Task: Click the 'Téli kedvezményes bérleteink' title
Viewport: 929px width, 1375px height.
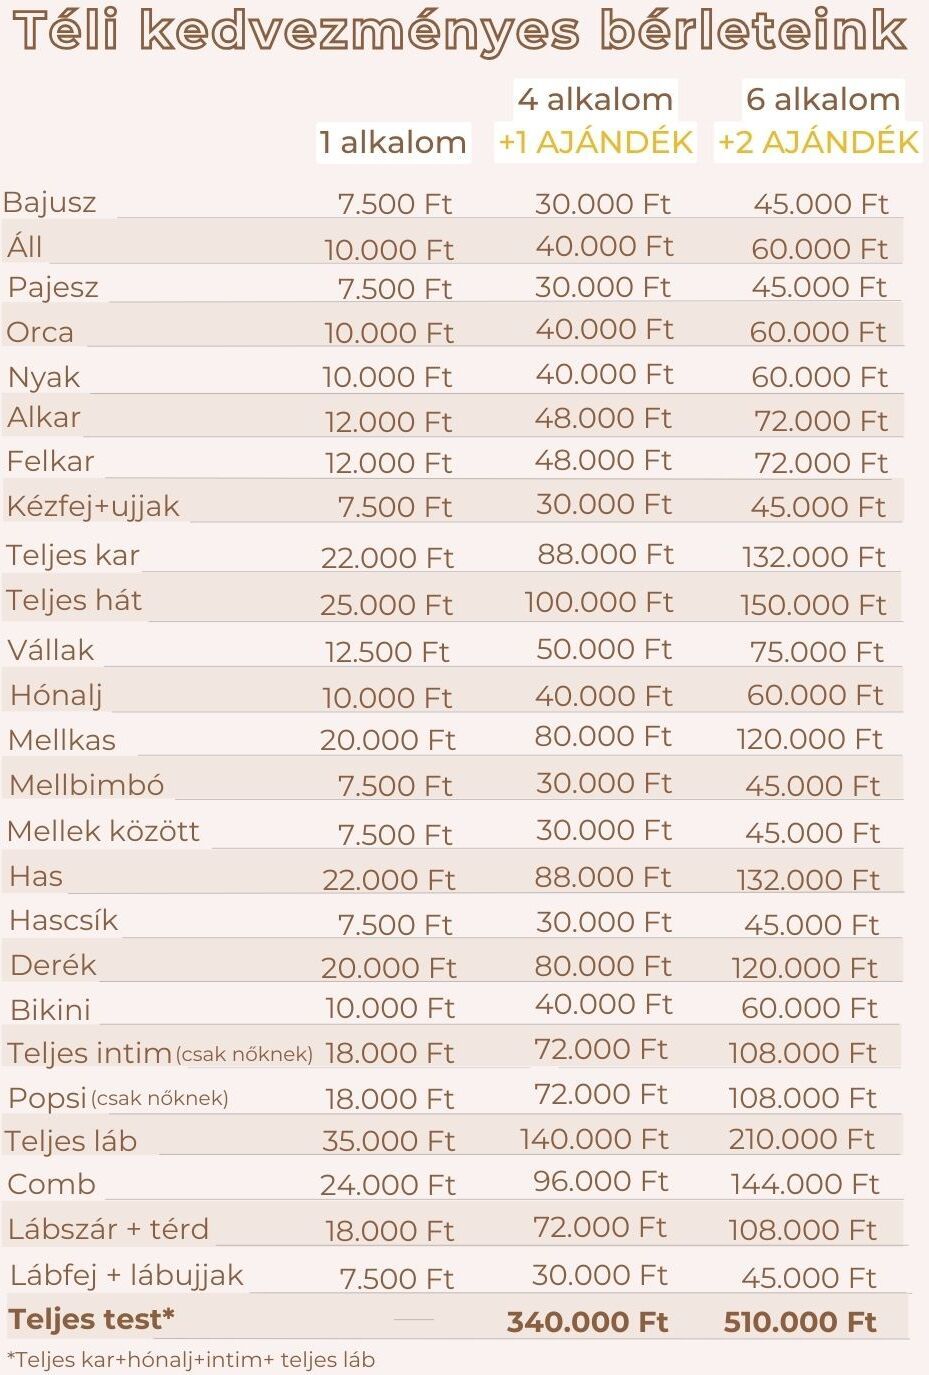Action: point(460,31)
